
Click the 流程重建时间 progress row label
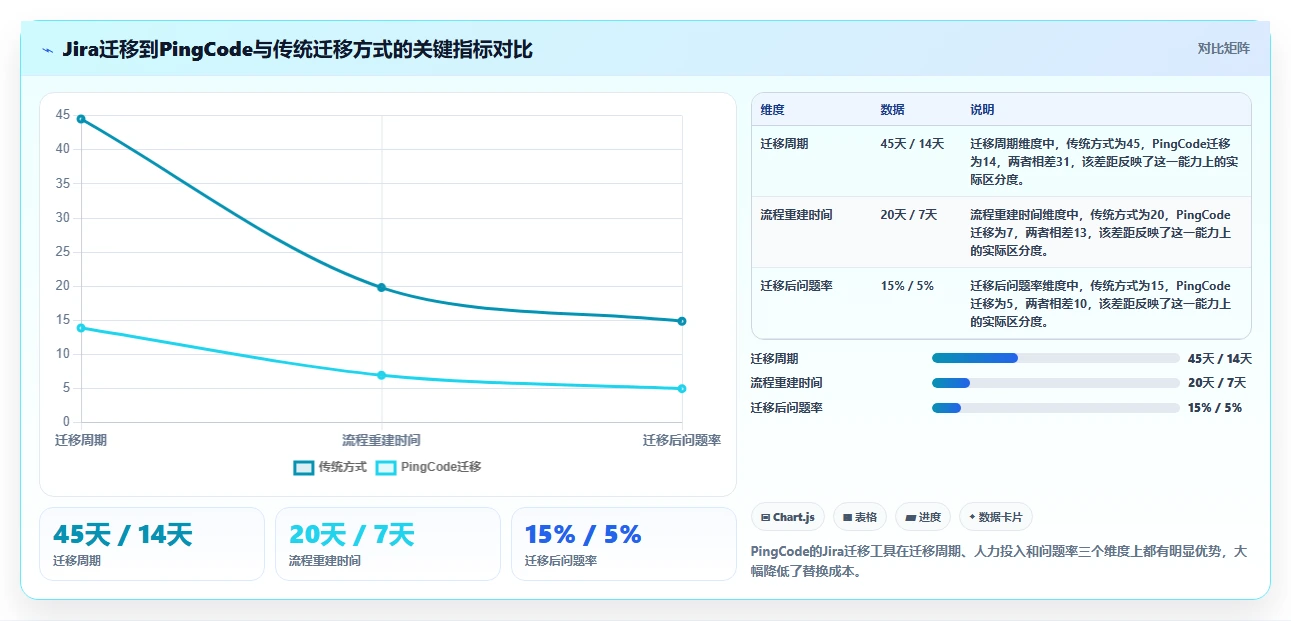coord(787,383)
